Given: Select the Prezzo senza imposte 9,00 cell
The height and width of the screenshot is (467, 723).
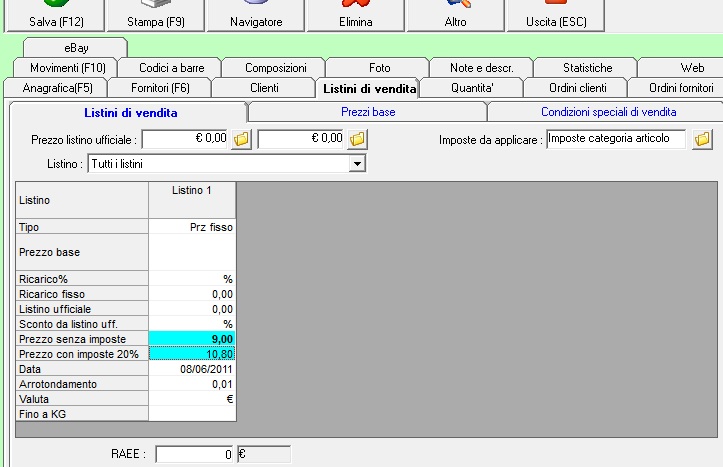Looking at the screenshot, I should point(192,339).
